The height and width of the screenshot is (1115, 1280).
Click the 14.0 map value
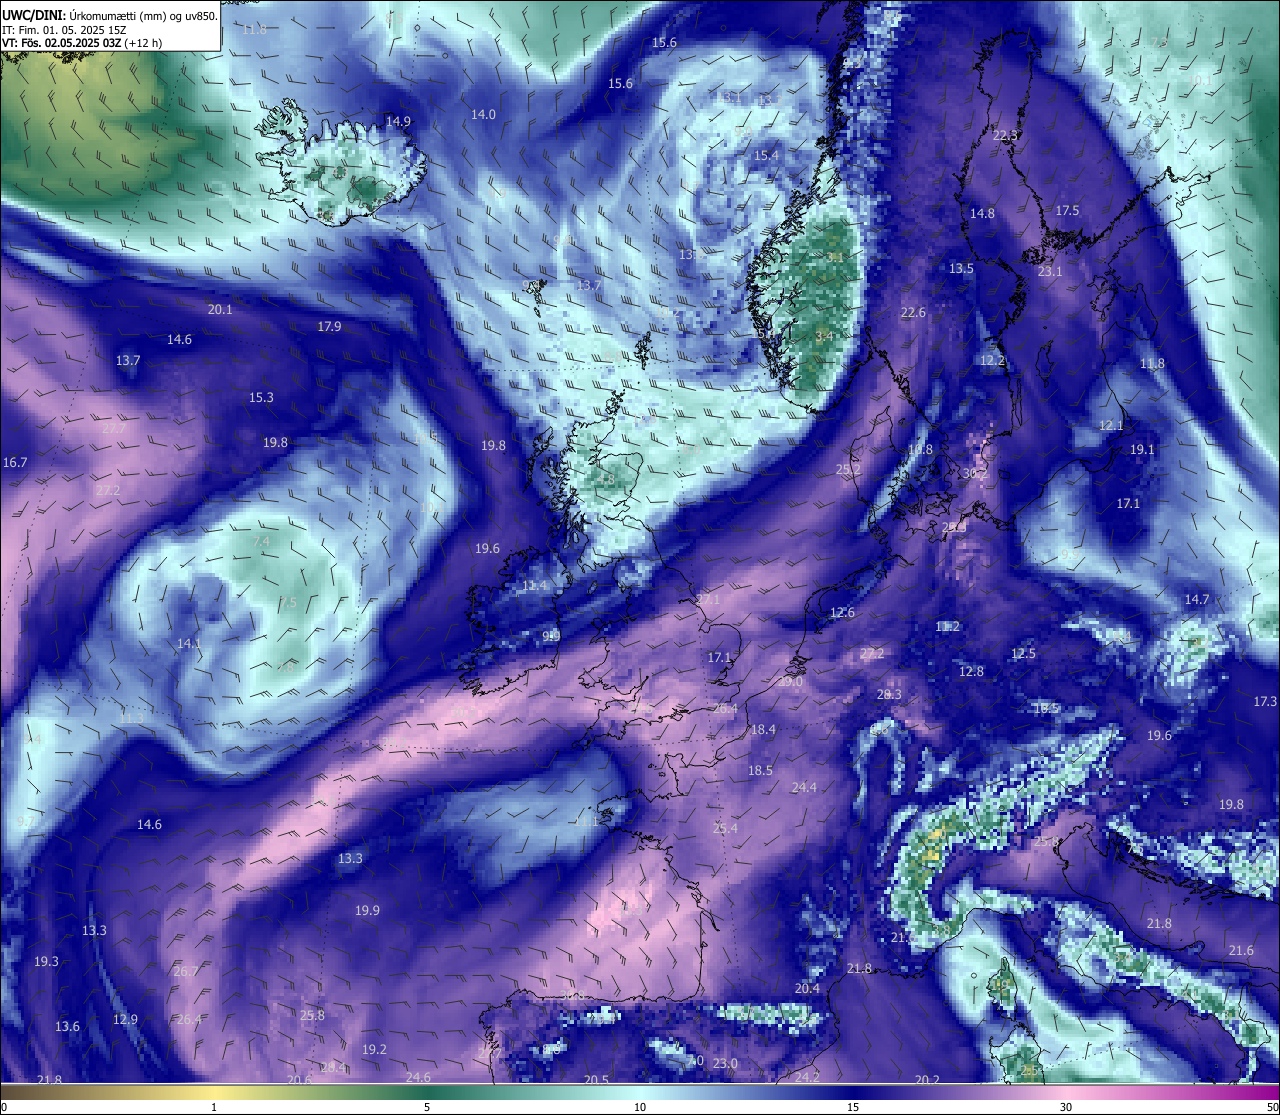pyautogui.click(x=483, y=115)
